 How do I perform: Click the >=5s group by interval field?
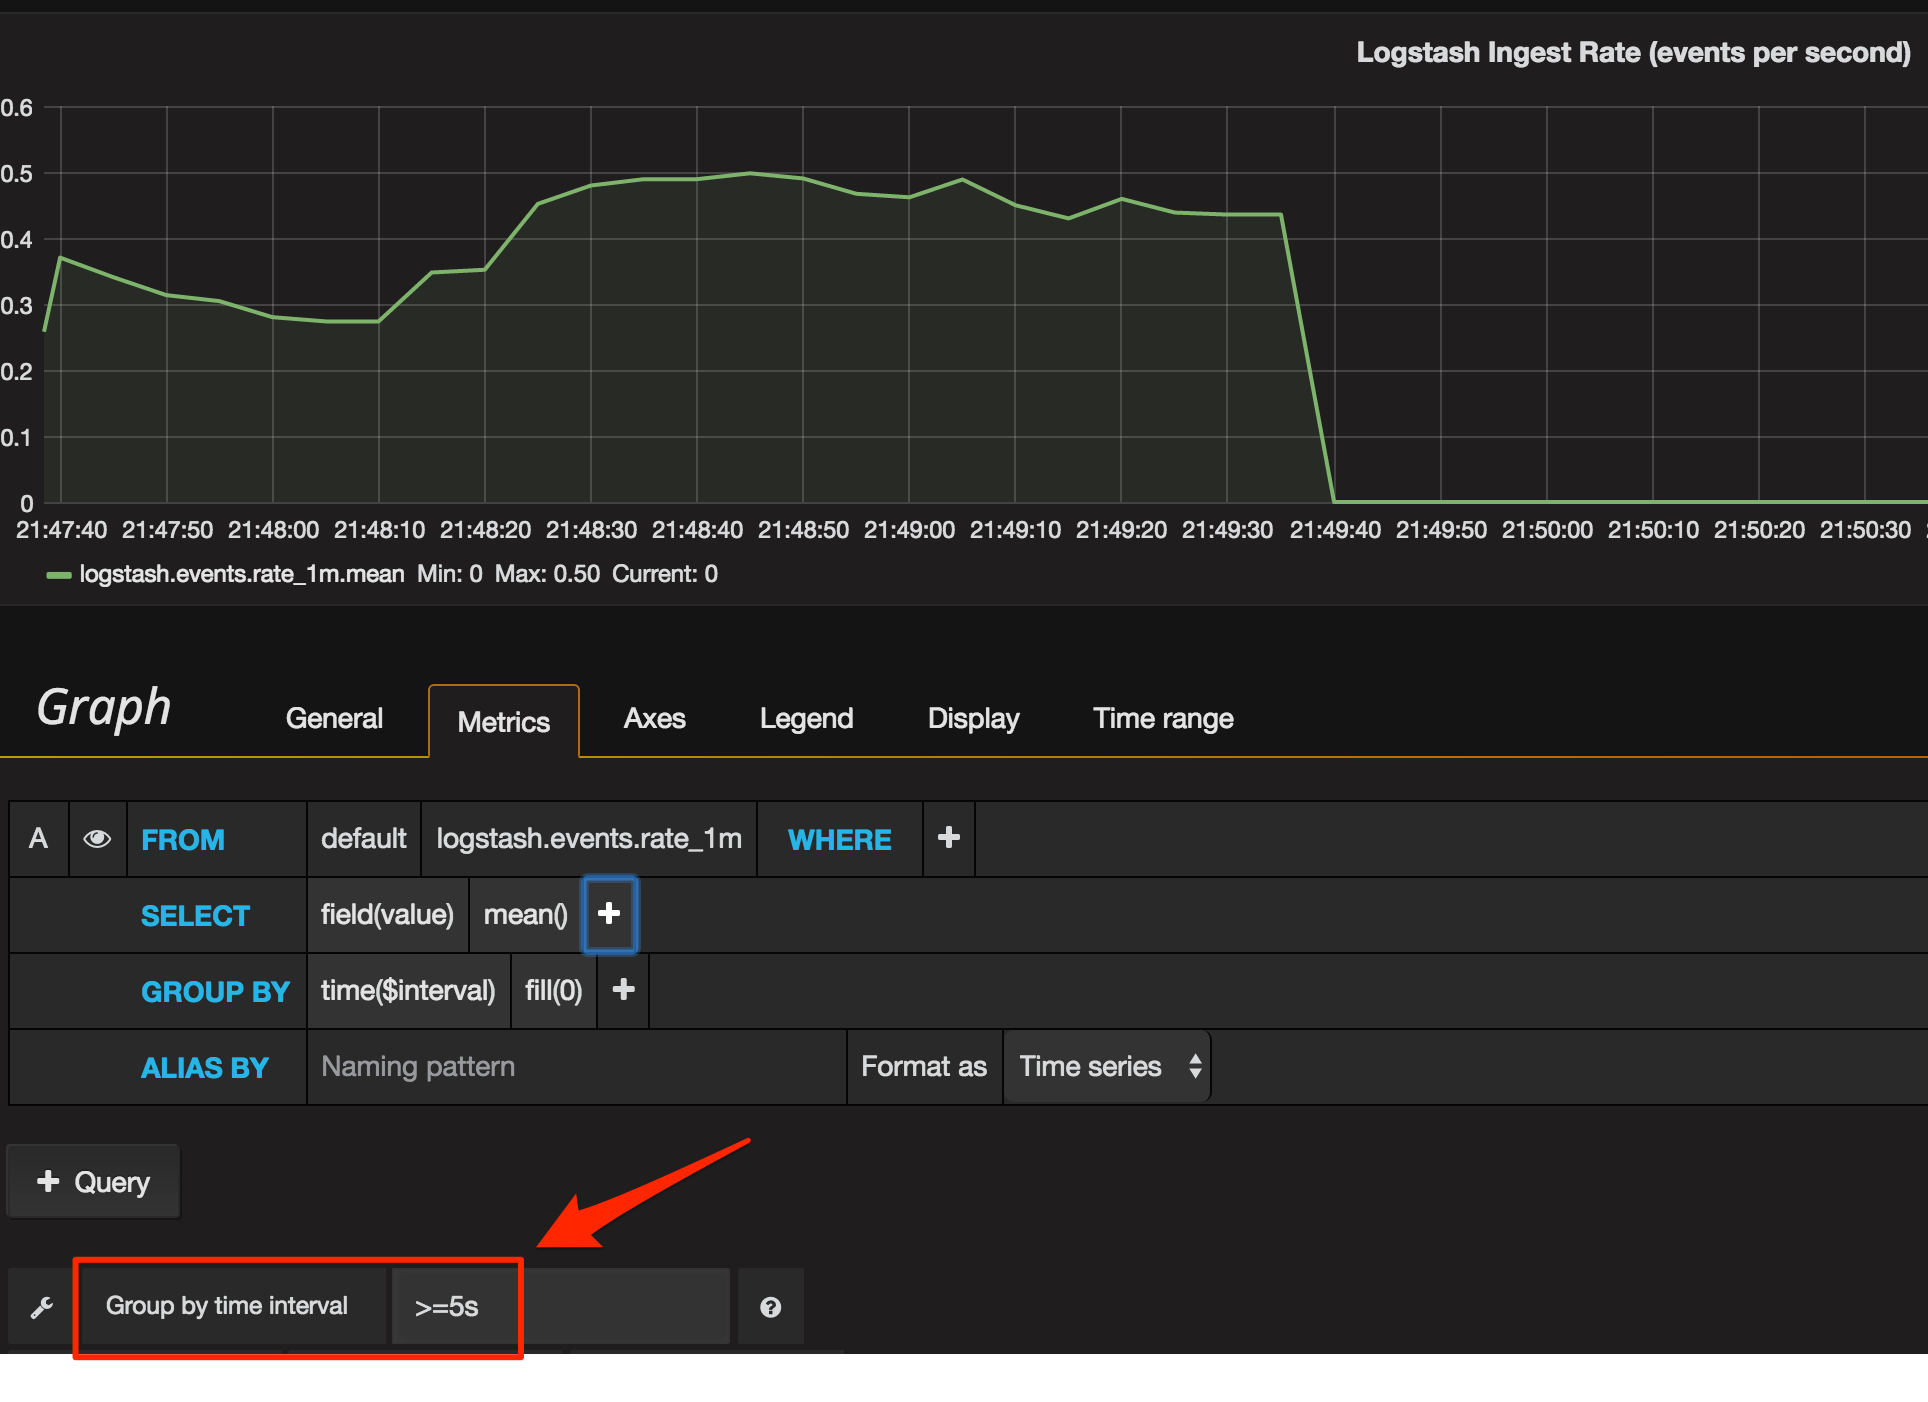pos(447,1306)
